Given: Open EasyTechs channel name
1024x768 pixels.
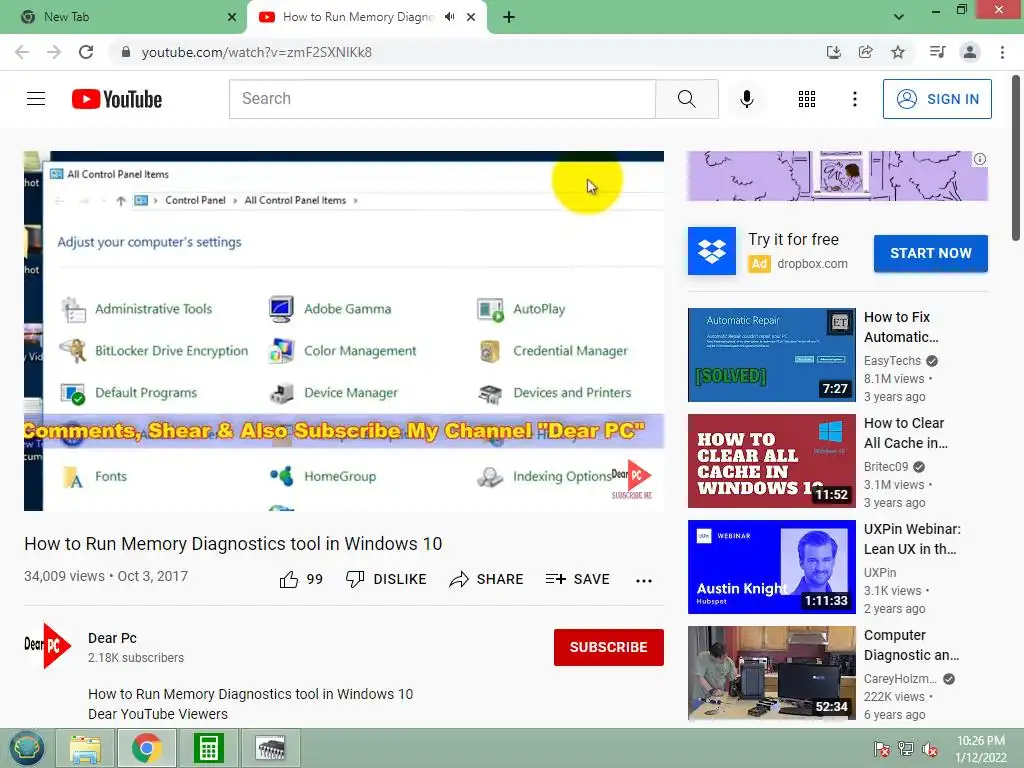Looking at the screenshot, I should (x=892, y=360).
